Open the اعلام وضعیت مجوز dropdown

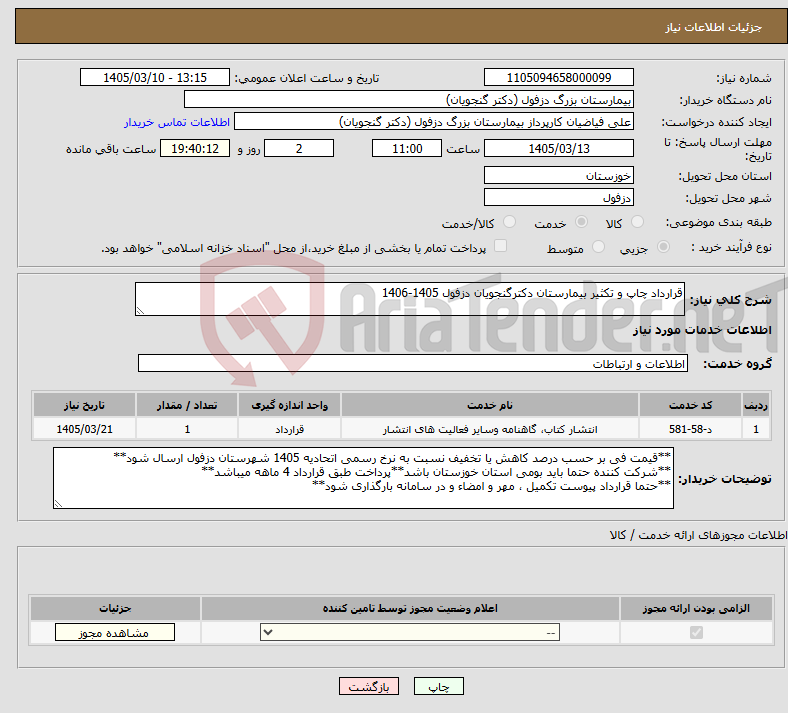(x=410, y=632)
